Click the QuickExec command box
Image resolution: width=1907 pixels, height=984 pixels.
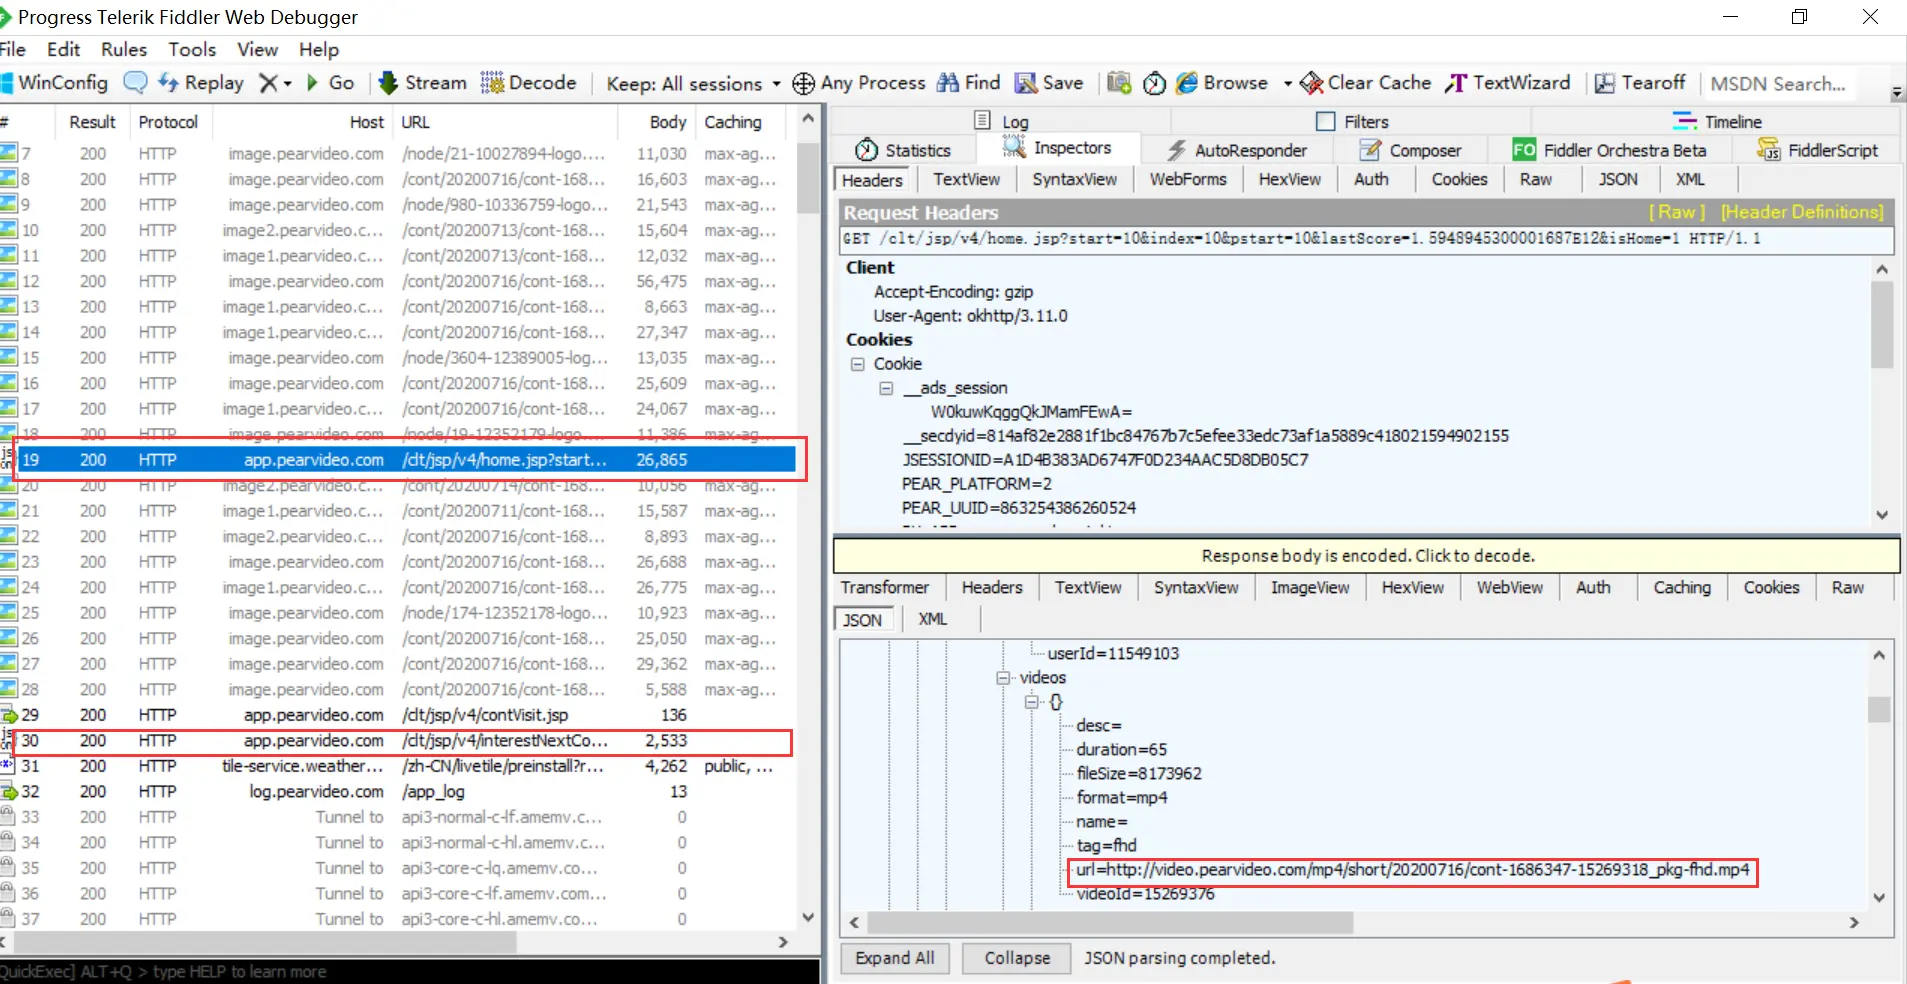point(410,971)
